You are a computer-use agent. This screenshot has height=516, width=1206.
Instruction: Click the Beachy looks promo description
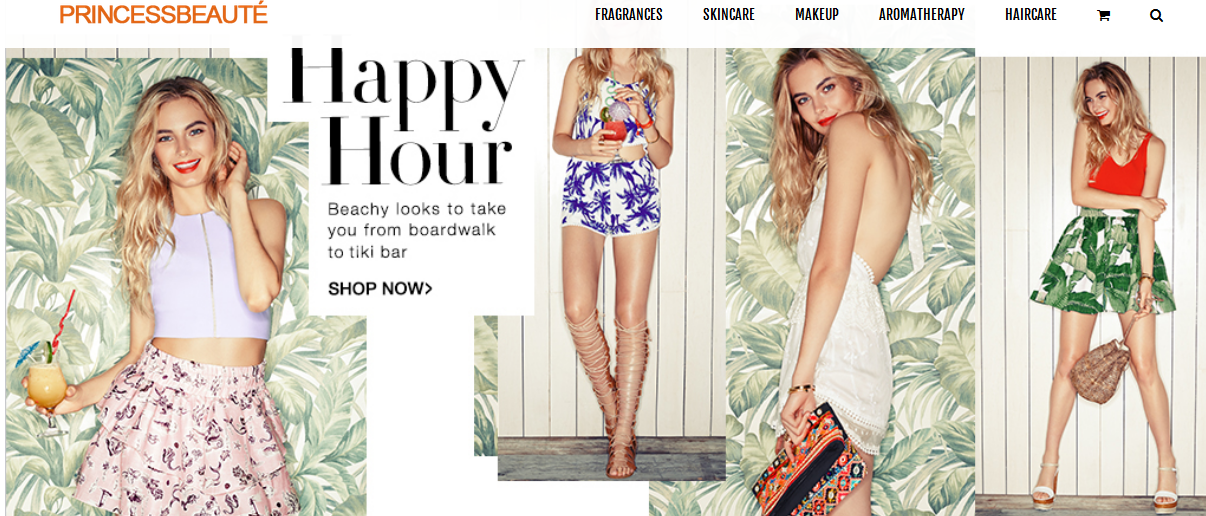pos(417,231)
